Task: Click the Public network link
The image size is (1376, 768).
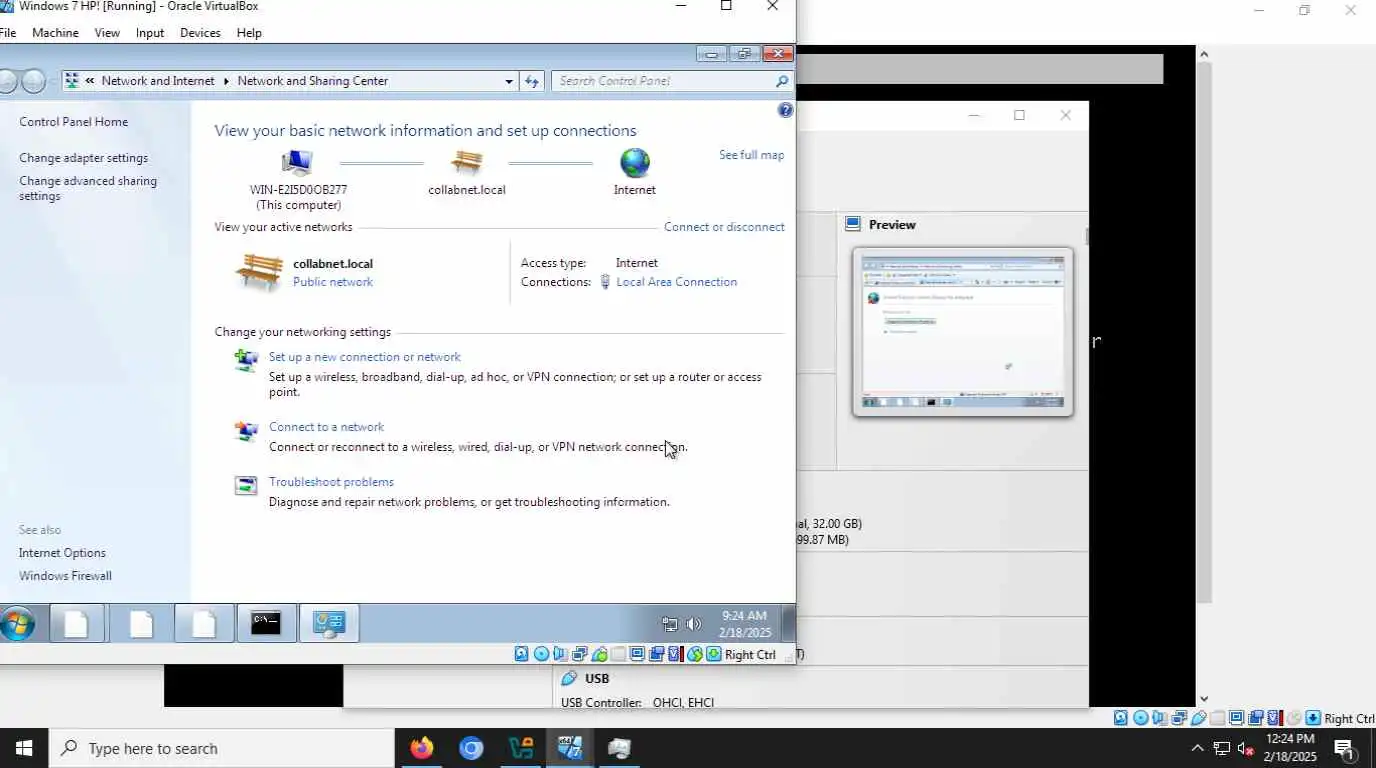Action: pos(333,282)
